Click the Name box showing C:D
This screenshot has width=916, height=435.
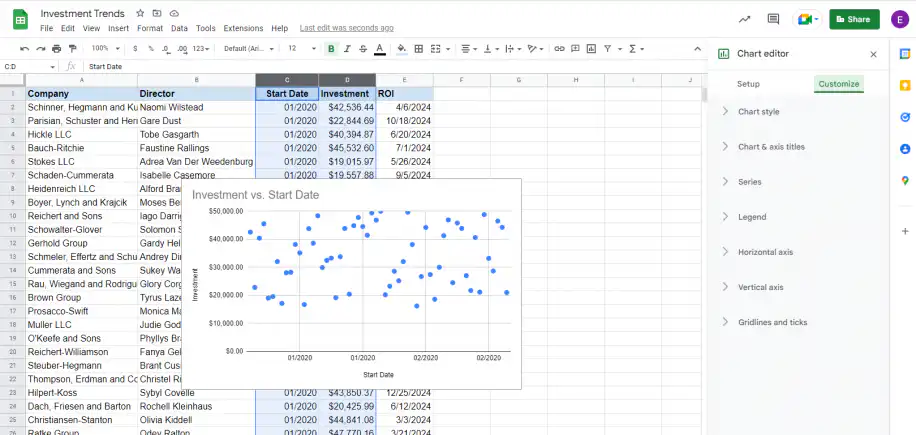[x=29, y=67]
